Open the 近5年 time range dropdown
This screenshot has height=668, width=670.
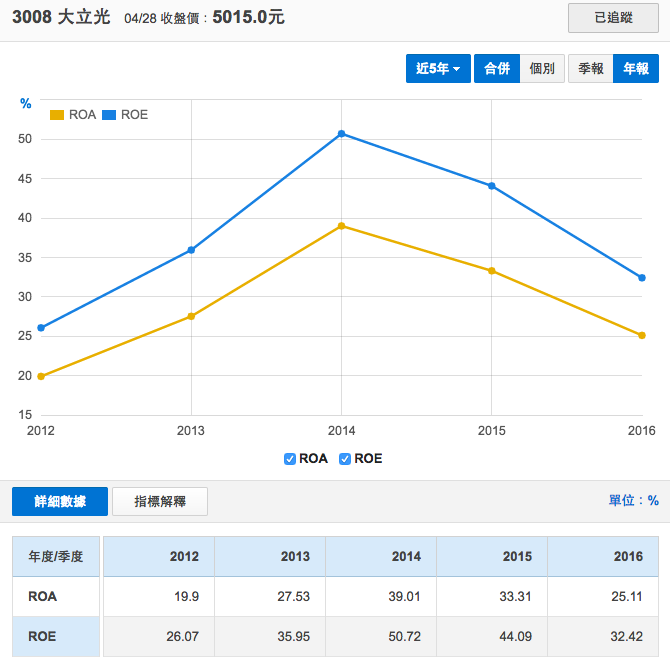pos(438,69)
